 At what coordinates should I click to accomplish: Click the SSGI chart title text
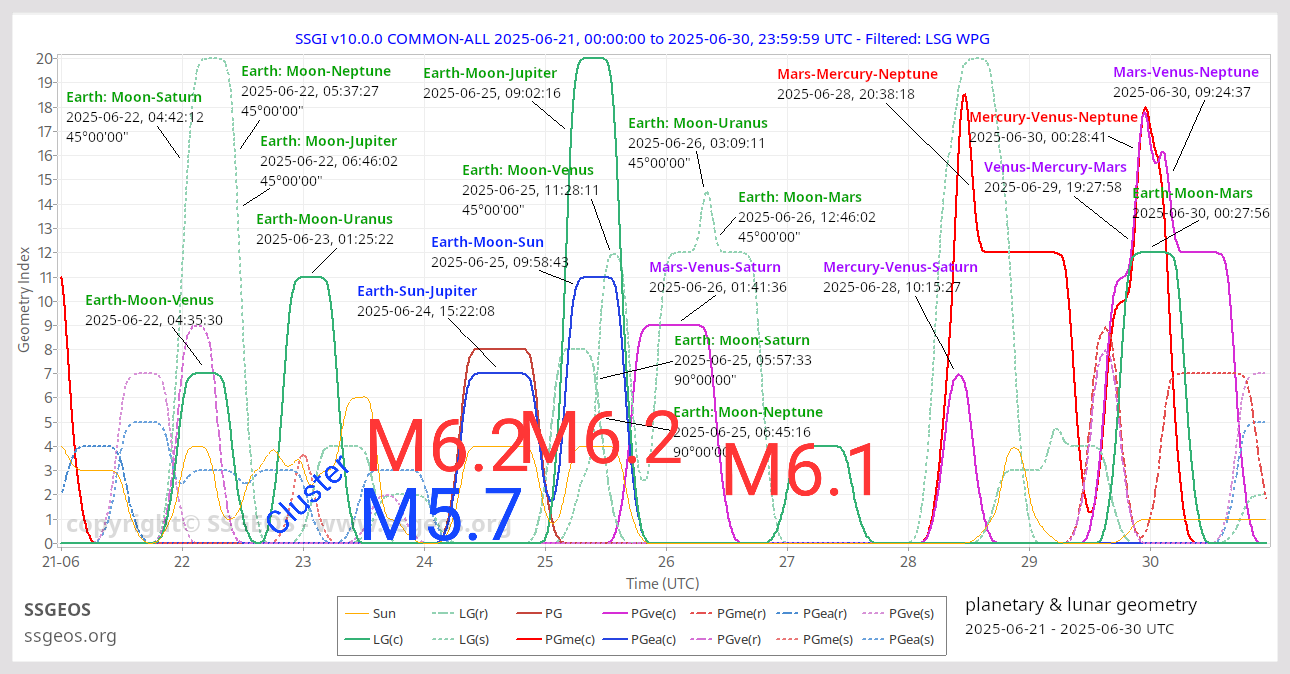coord(642,38)
